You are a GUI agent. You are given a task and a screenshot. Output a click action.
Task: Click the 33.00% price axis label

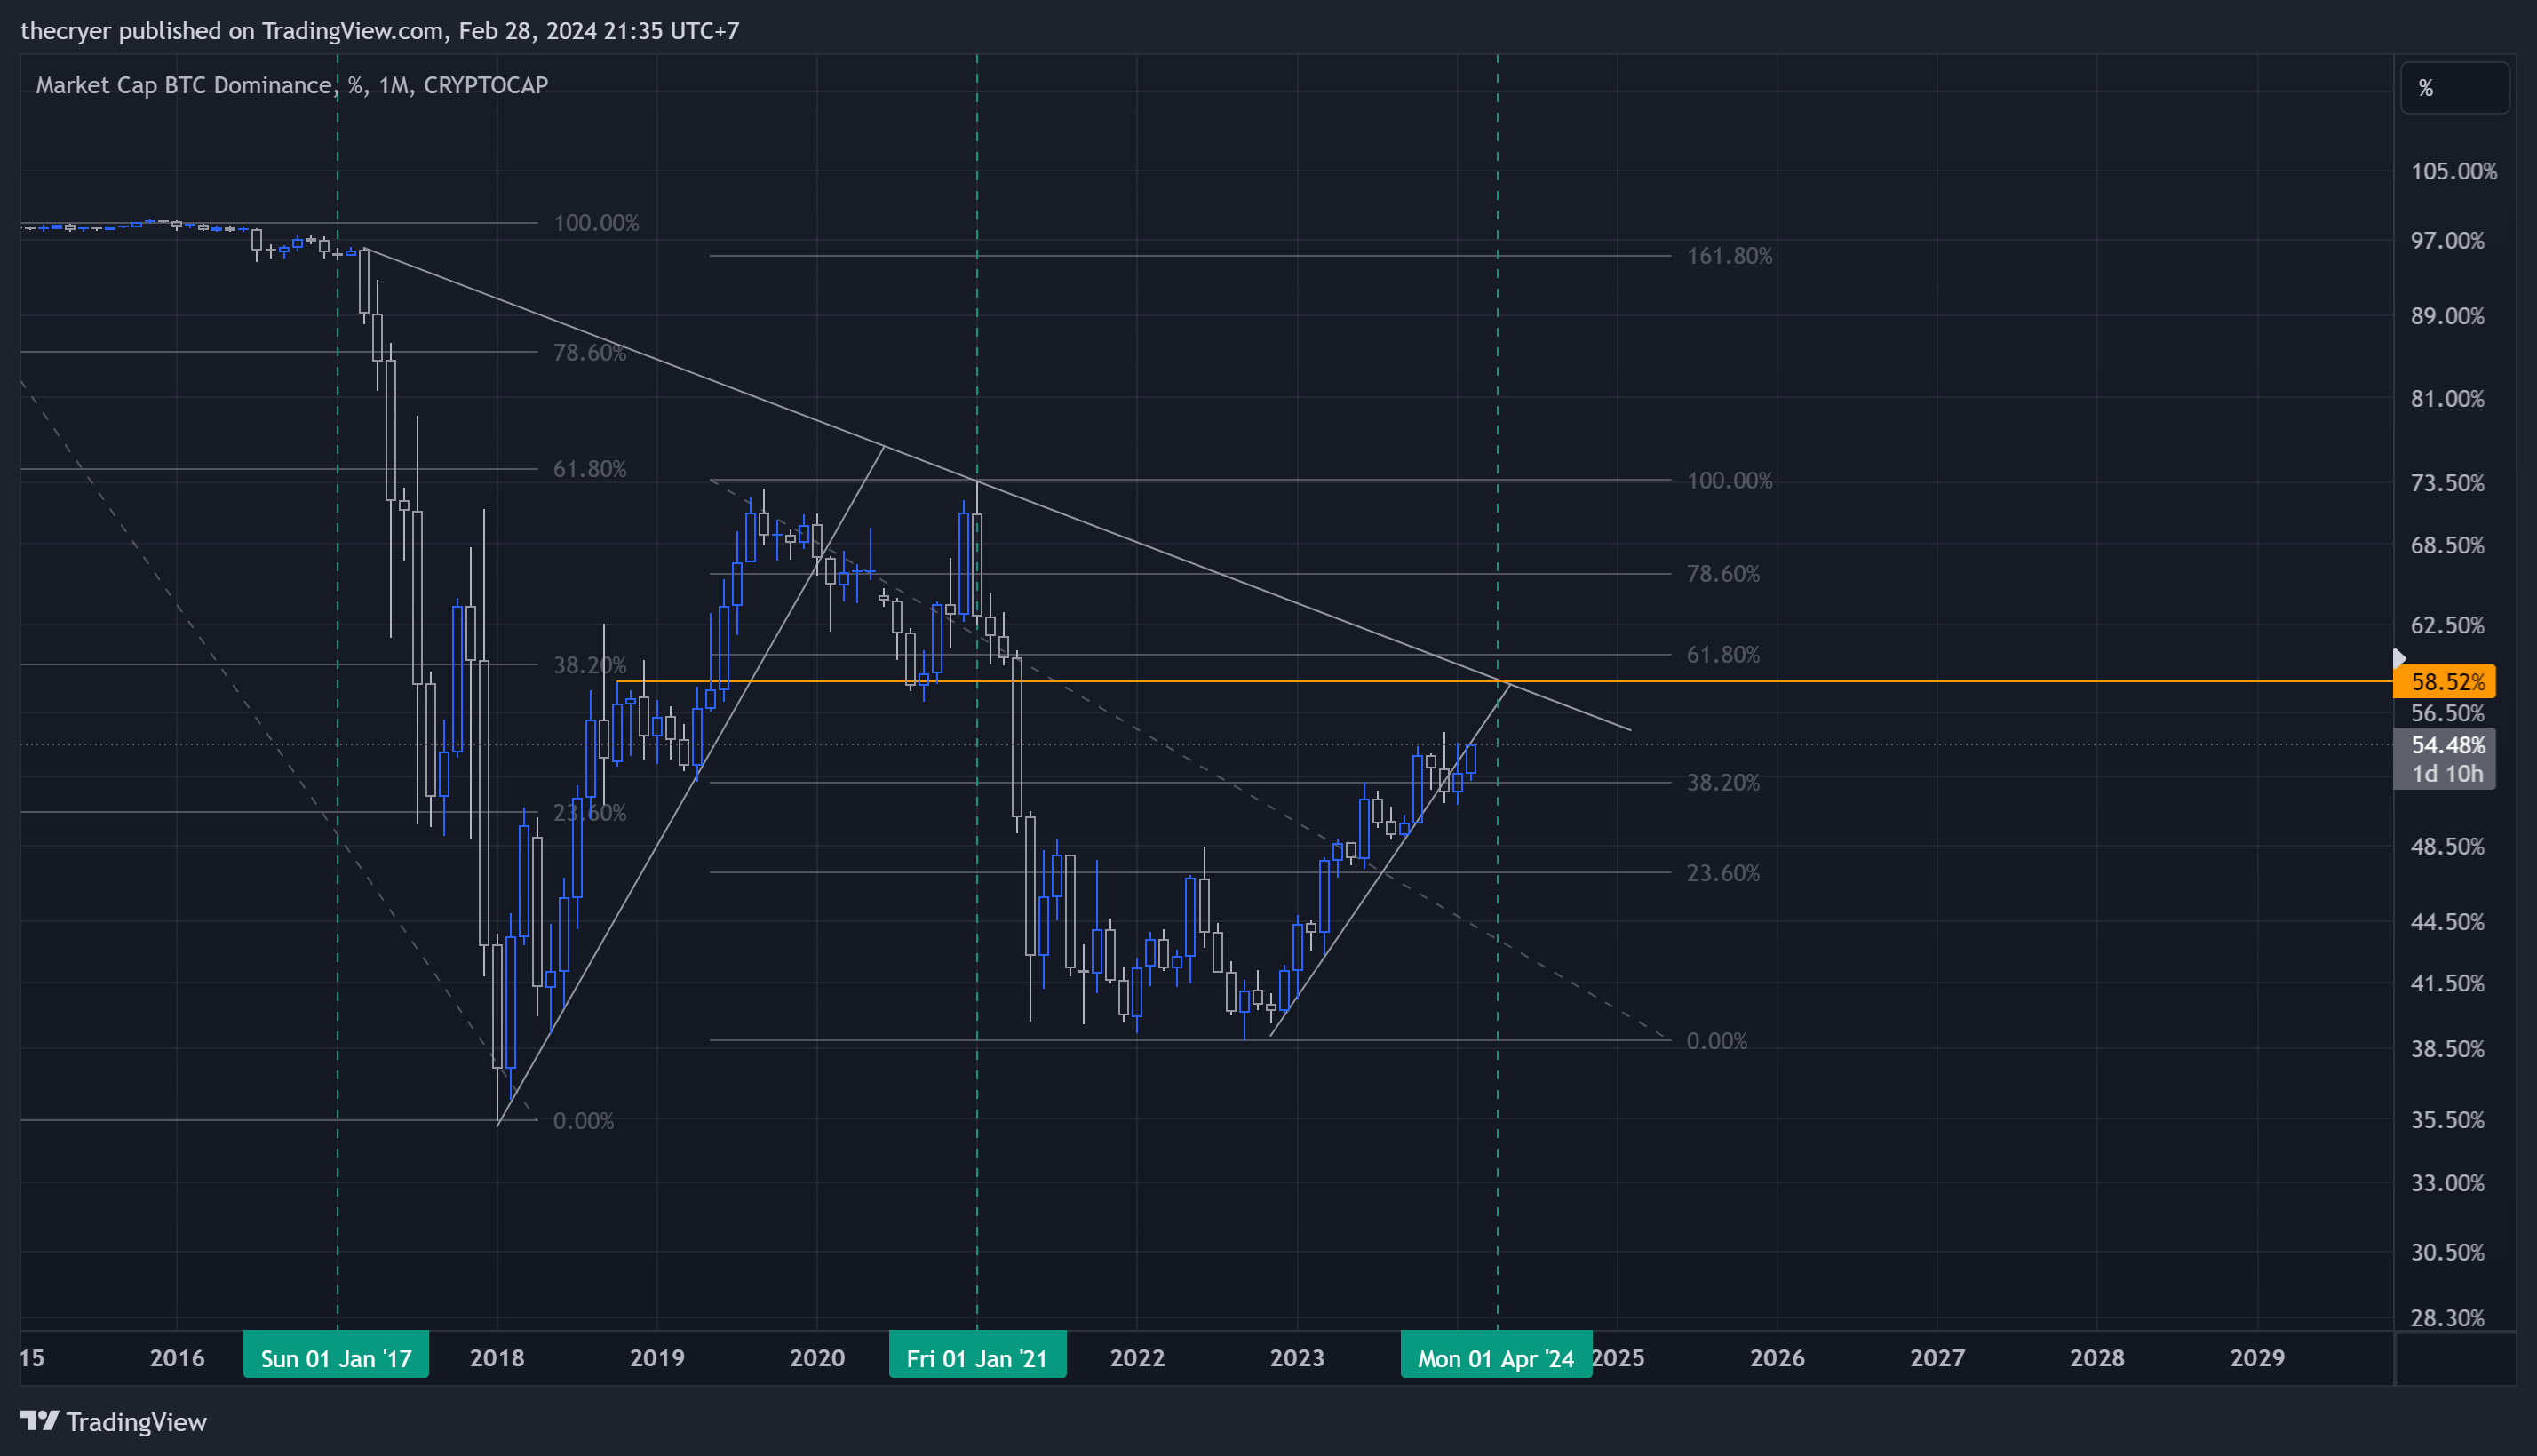point(2447,1183)
